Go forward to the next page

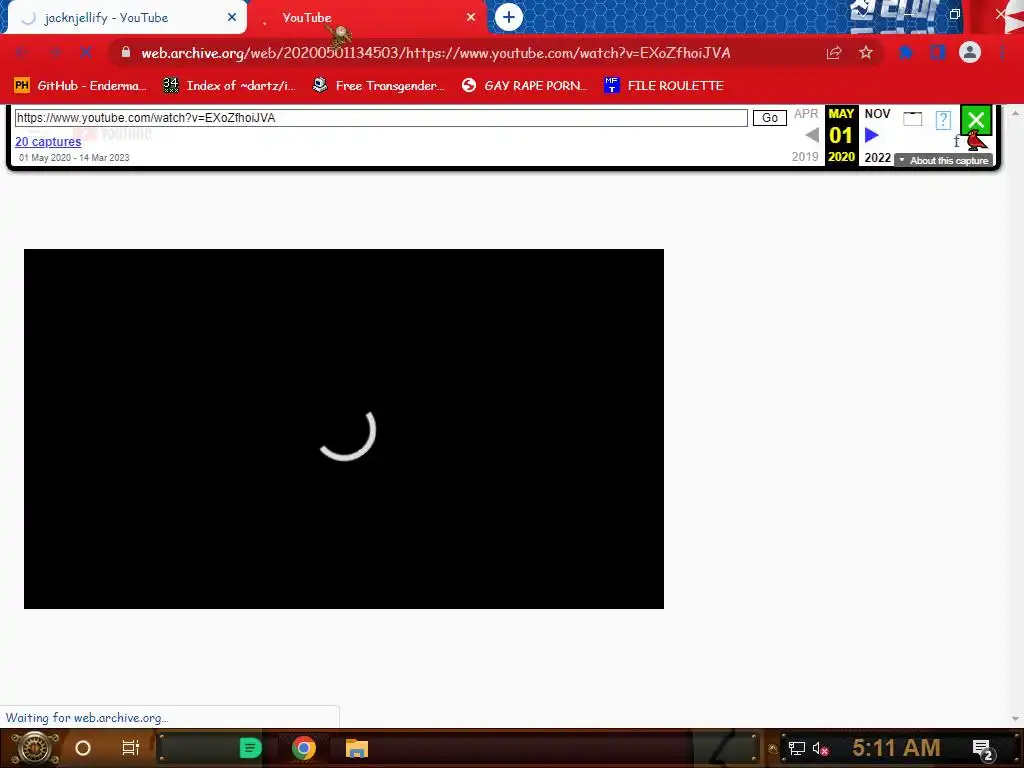[x=56, y=53]
